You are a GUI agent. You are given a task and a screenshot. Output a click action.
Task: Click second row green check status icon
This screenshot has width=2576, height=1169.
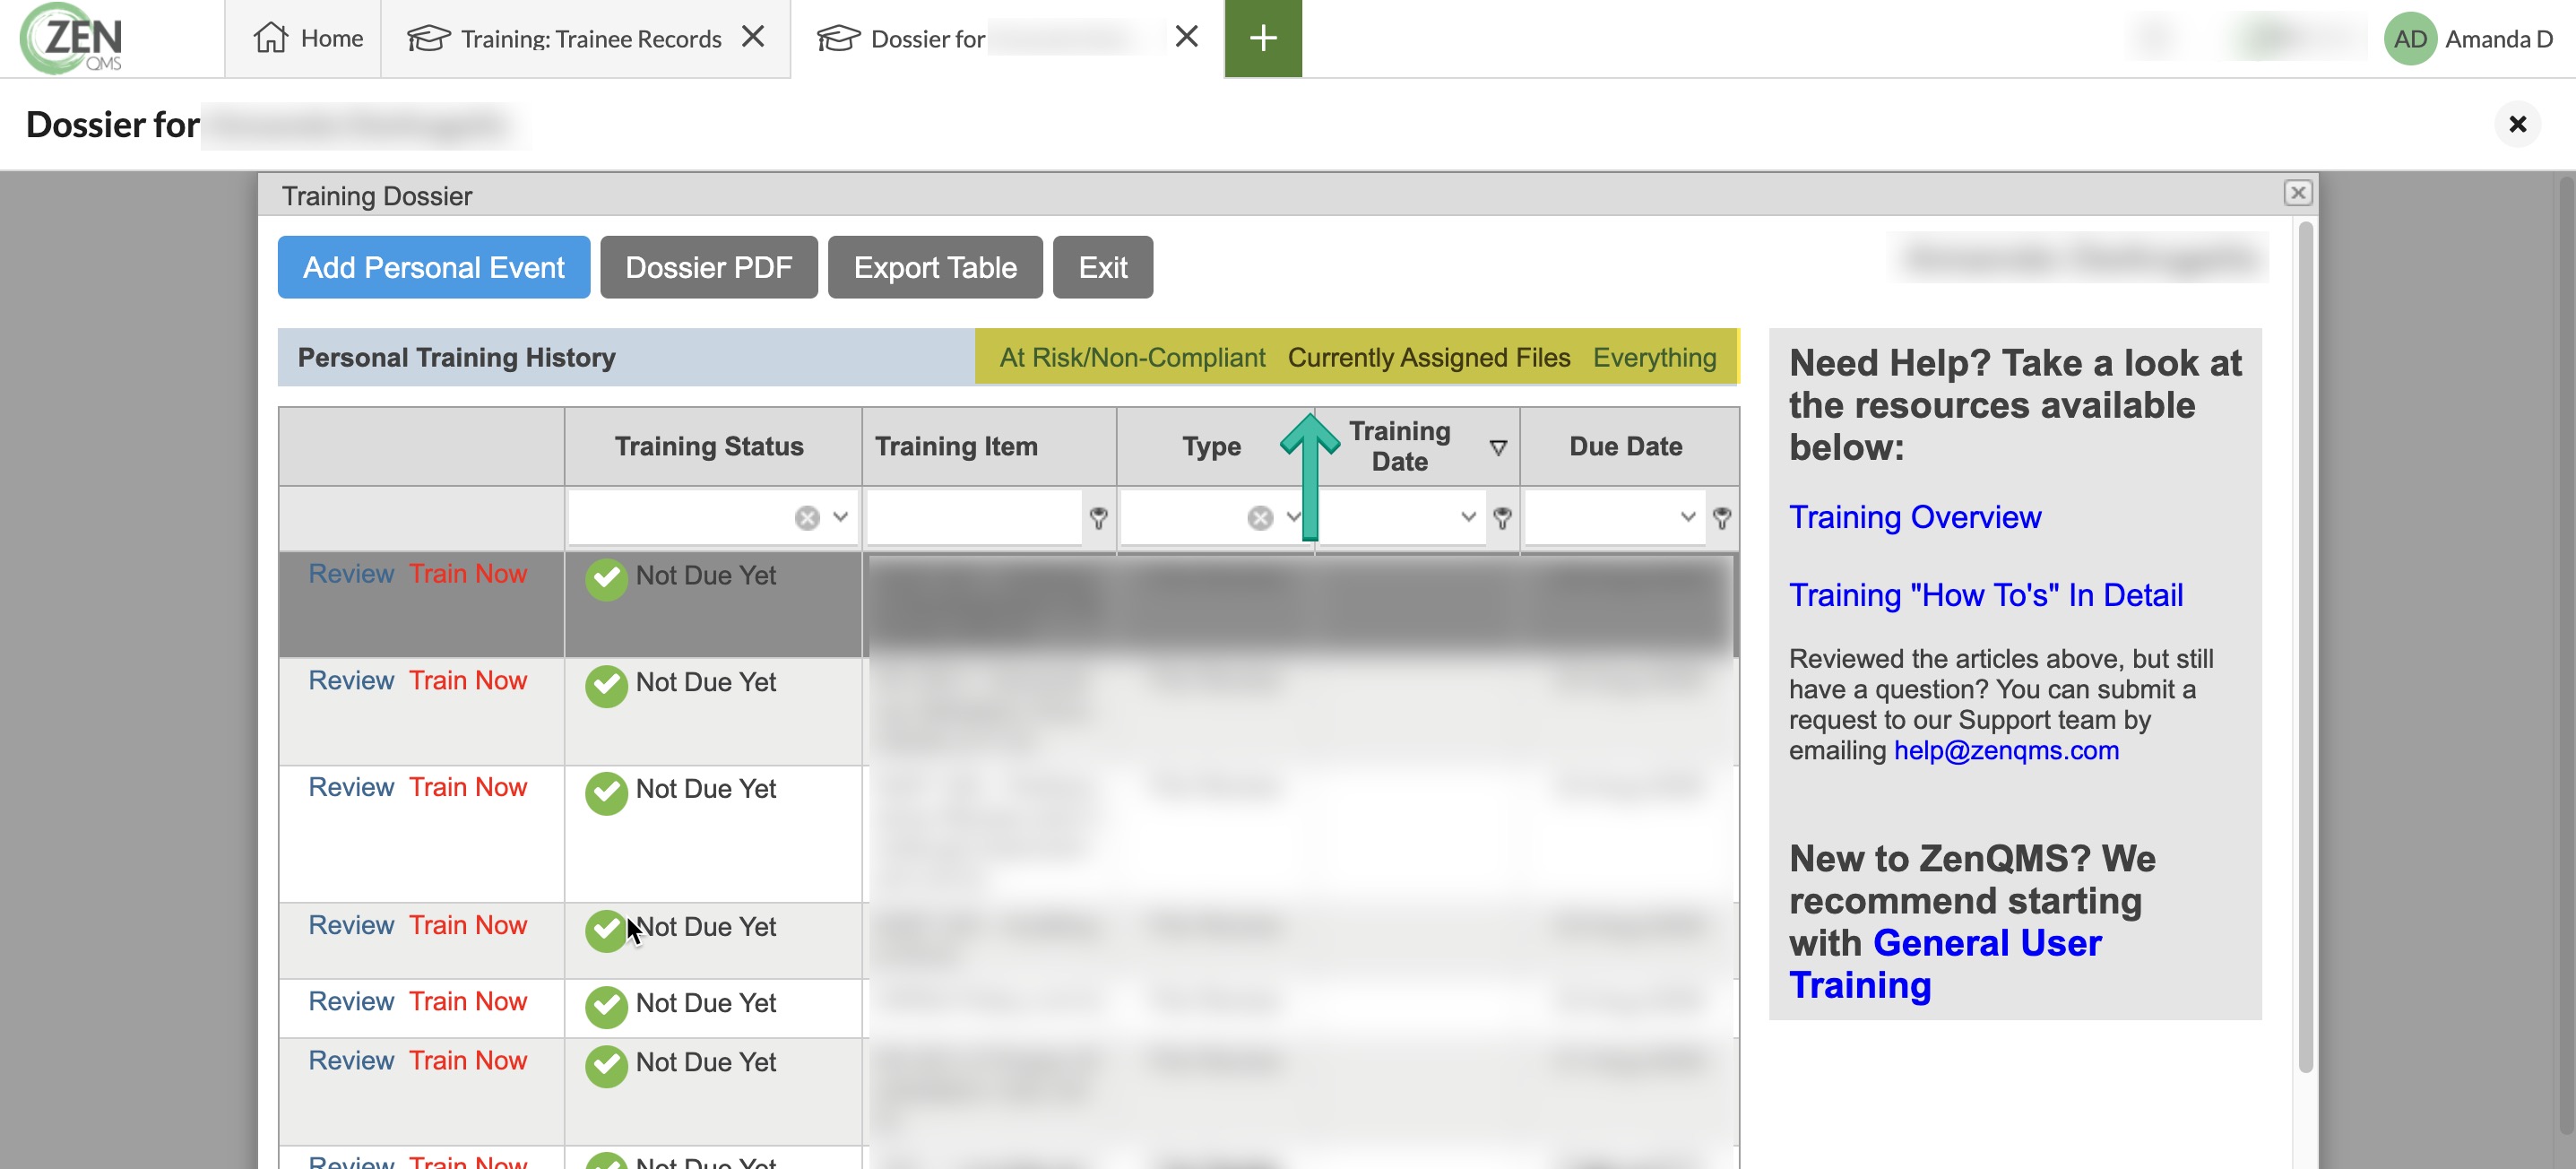pyautogui.click(x=606, y=686)
